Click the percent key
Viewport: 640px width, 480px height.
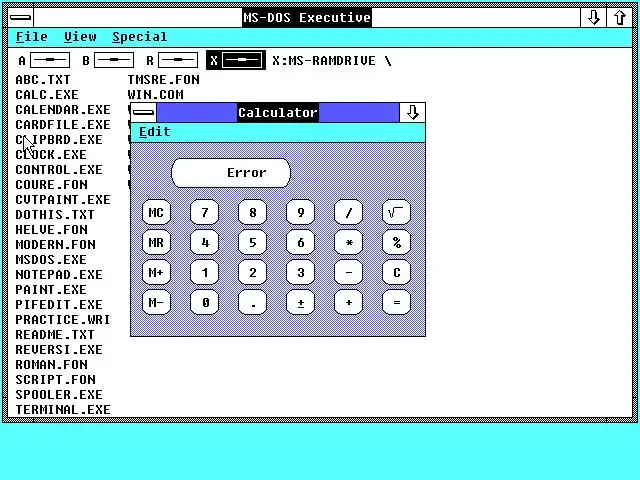(x=396, y=242)
